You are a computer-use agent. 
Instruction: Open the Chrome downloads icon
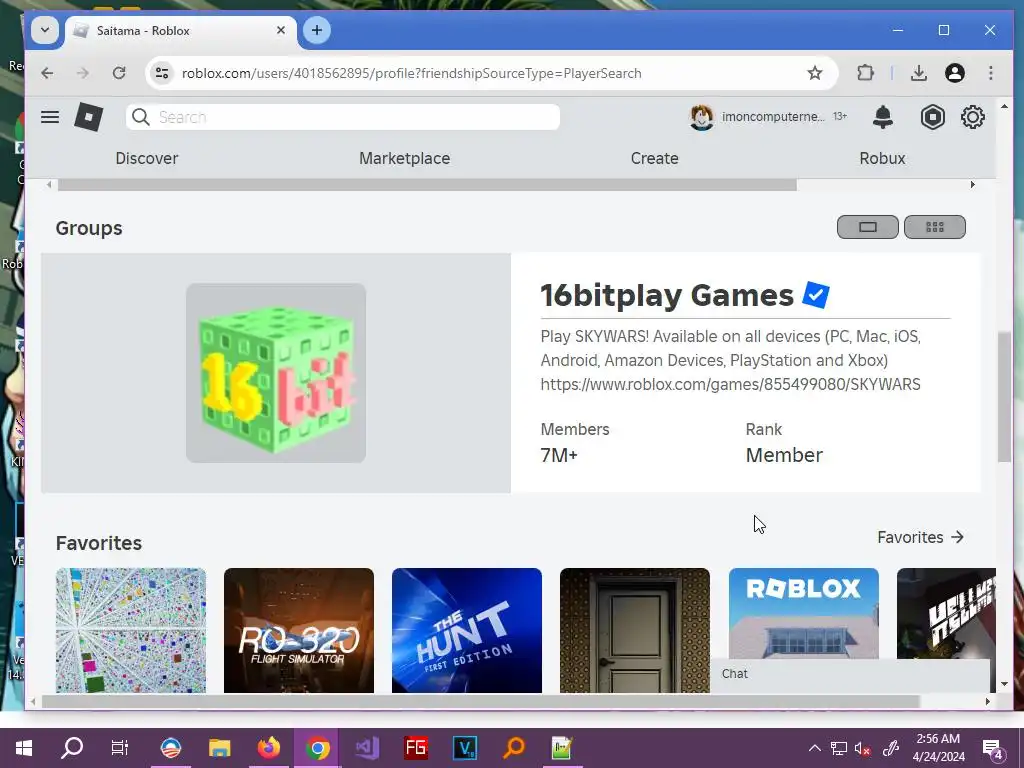[x=919, y=73]
